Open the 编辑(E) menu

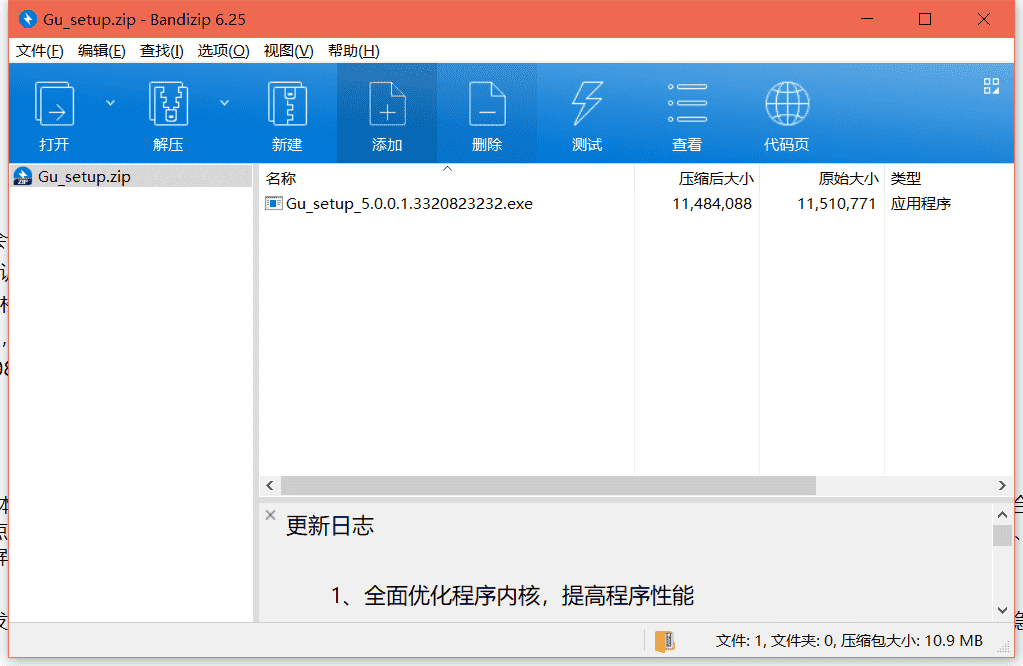(101, 51)
